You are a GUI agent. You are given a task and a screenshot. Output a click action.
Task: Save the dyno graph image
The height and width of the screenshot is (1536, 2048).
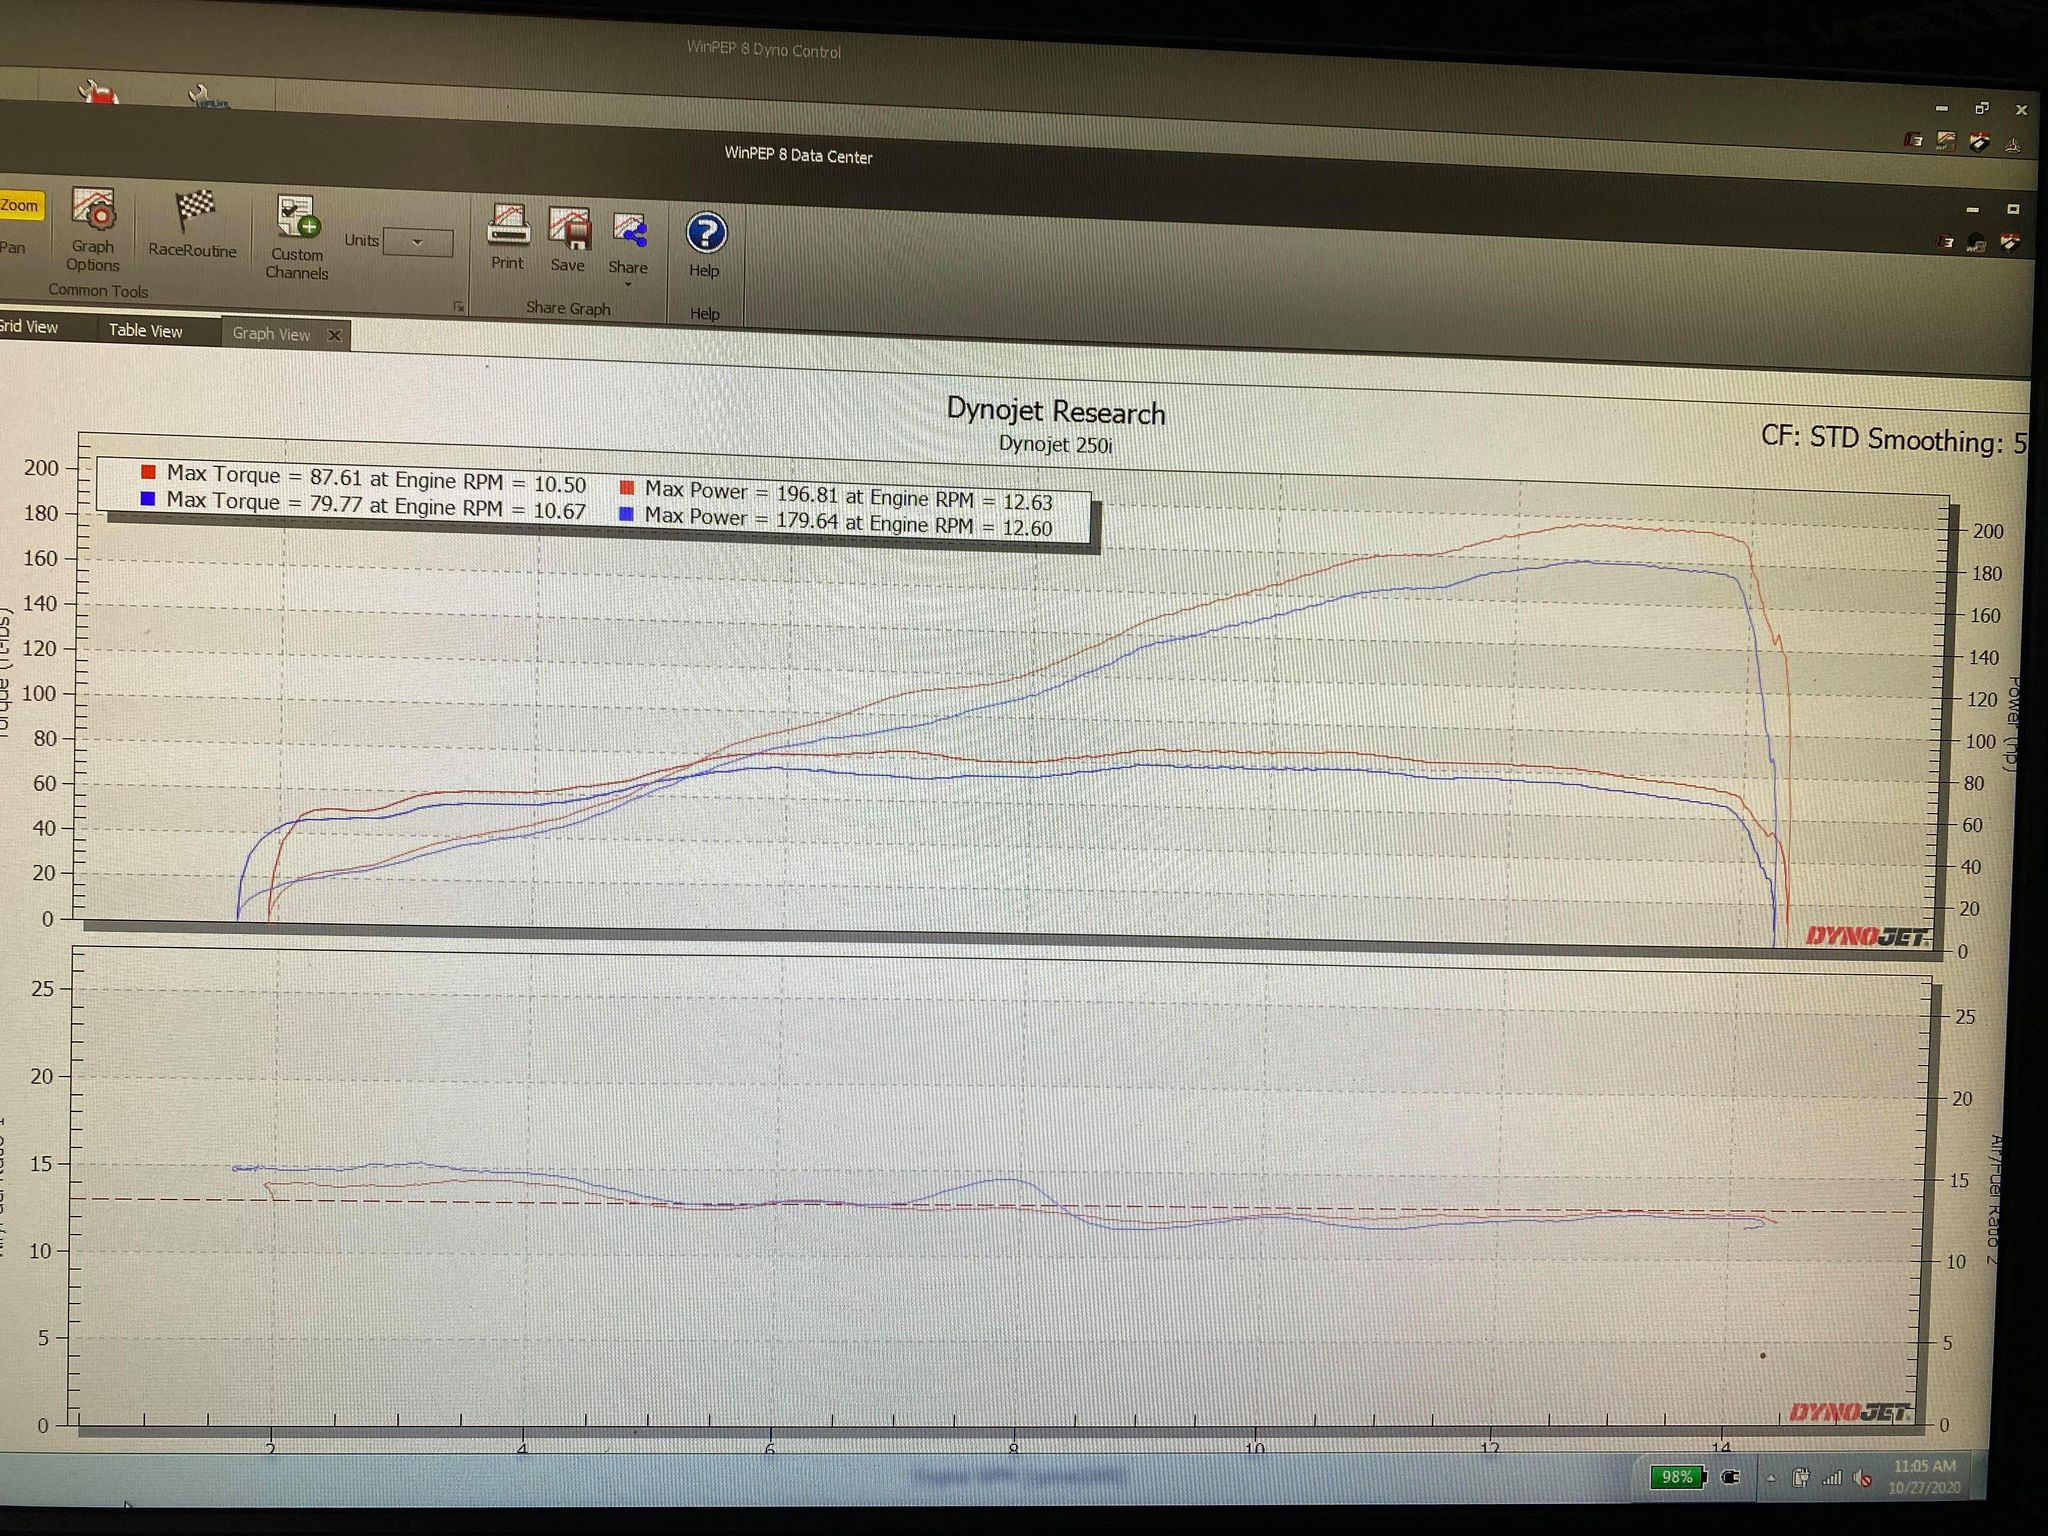[568, 241]
